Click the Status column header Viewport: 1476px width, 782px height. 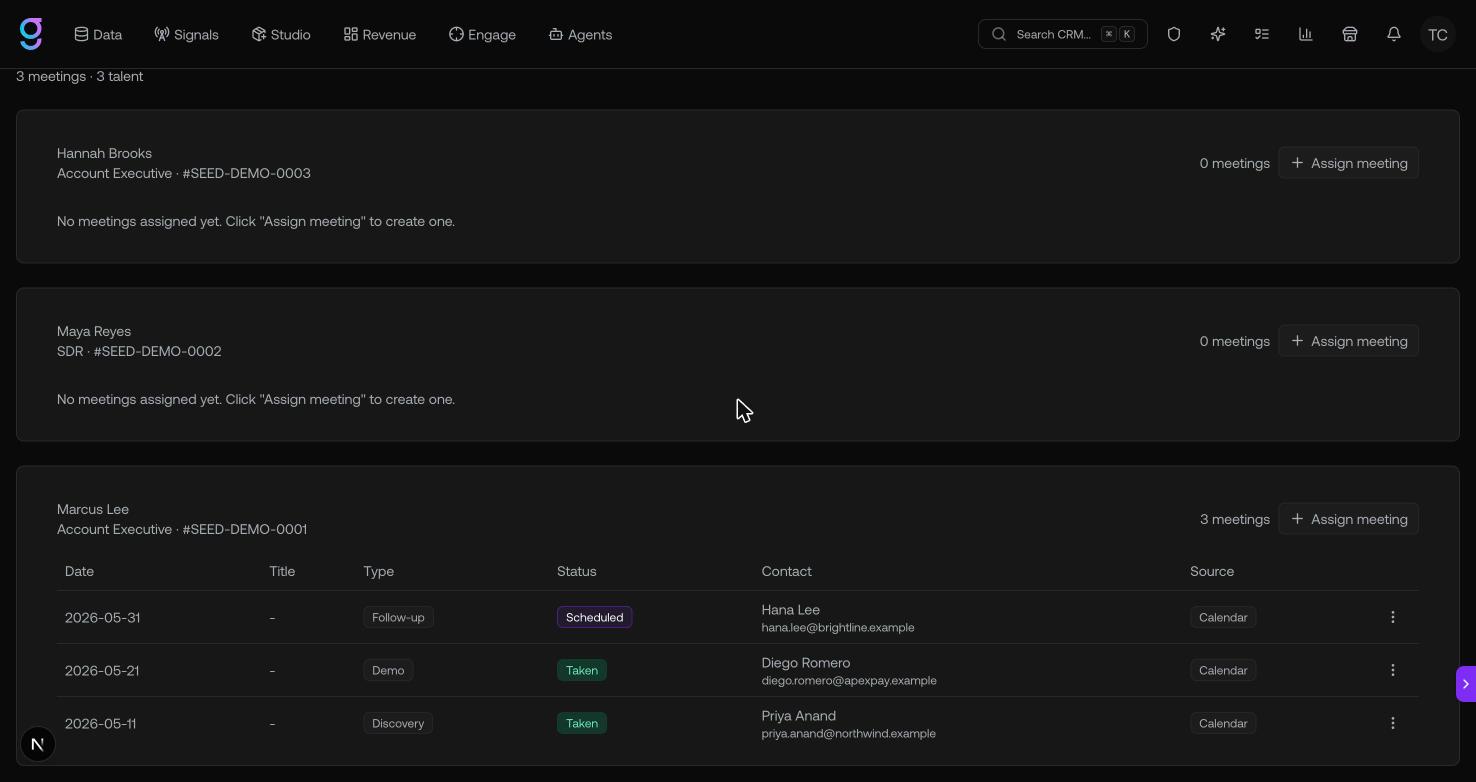tap(576, 571)
